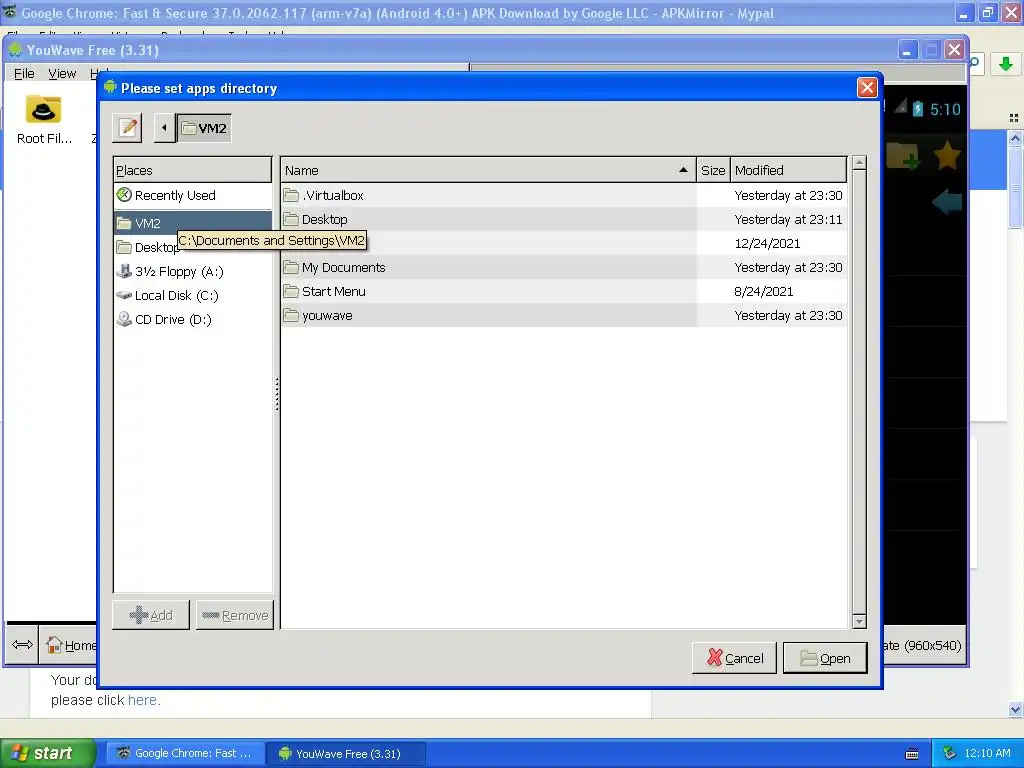Sort the file list by Size column

click(x=712, y=170)
